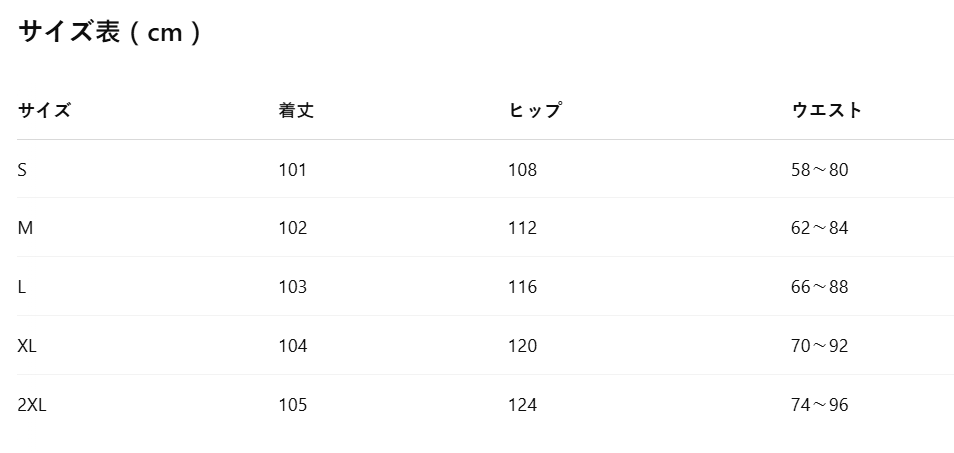
Task: Select the ヒップ column header
Action: tap(535, 111)
